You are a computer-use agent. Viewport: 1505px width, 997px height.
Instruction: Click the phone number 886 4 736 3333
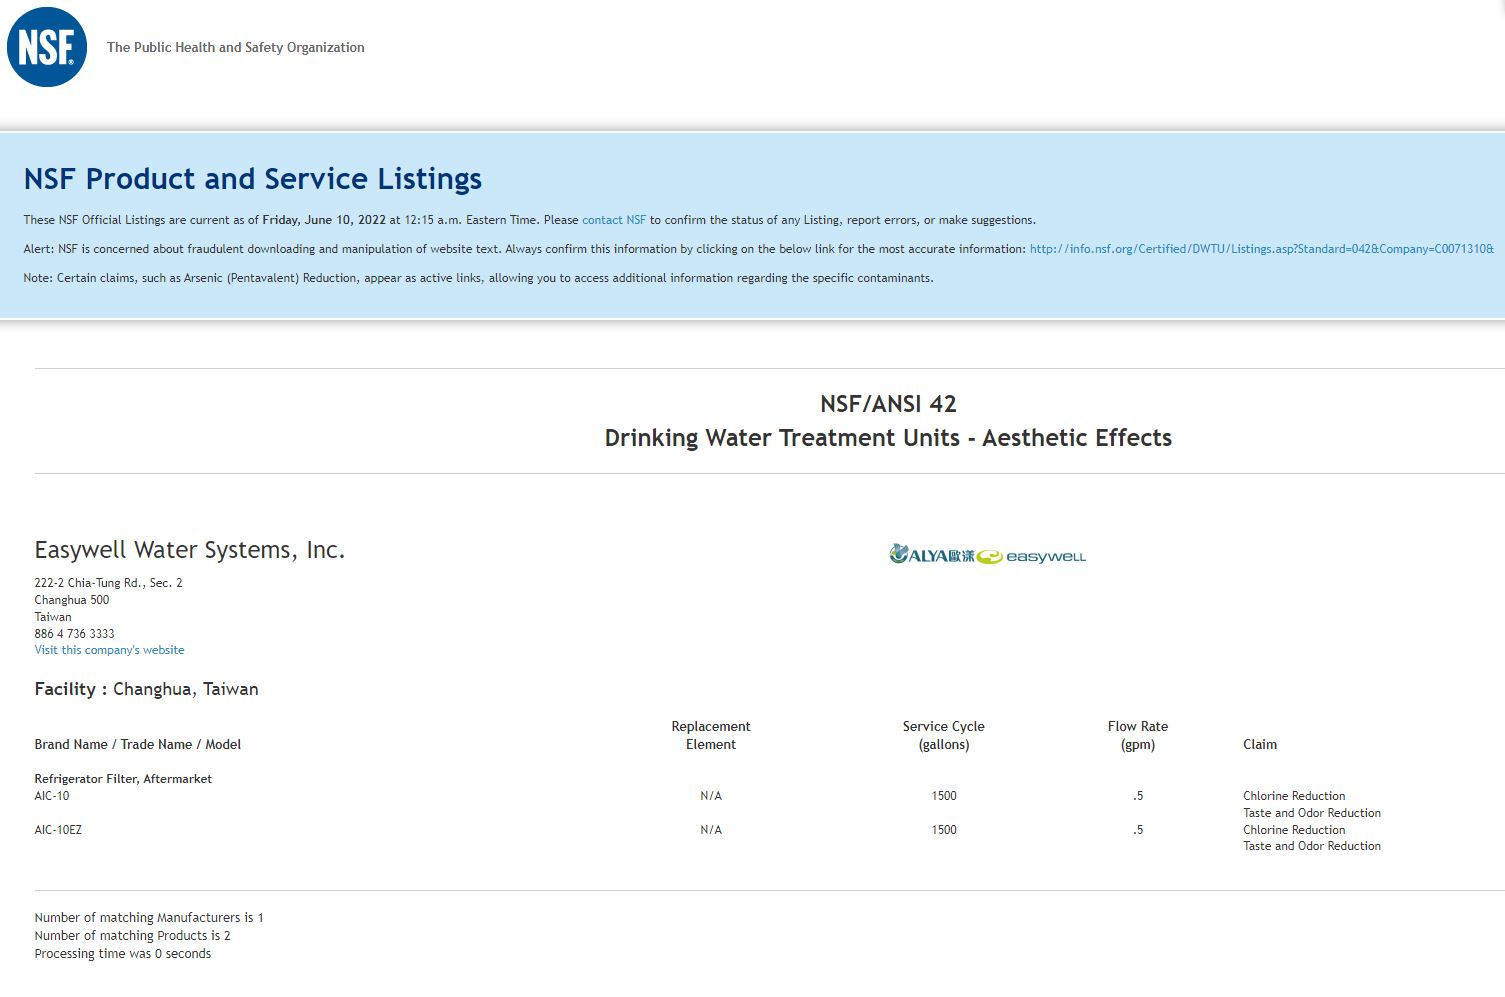(74, 634)
